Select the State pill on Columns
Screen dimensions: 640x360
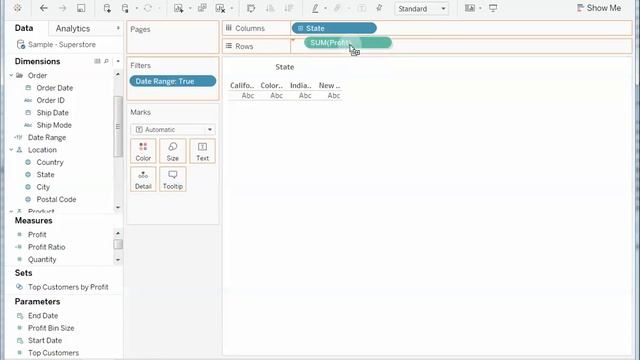[334, 28]
